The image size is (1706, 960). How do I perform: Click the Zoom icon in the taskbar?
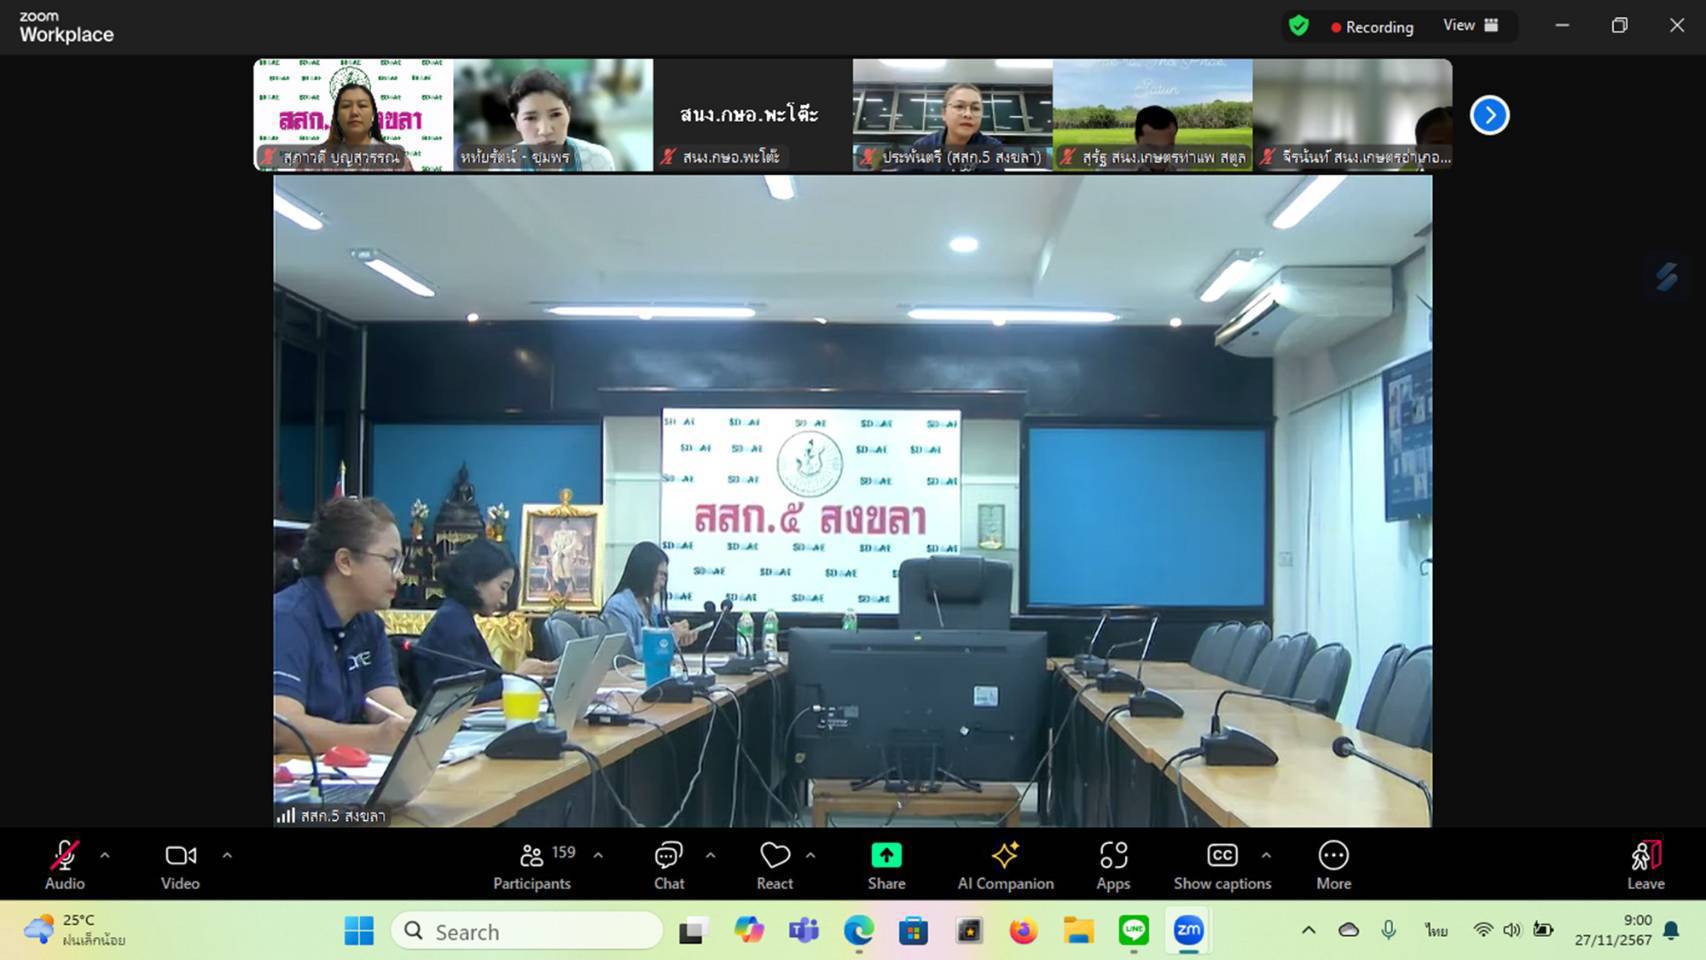pyautogui.click(x=1188, y=931)
